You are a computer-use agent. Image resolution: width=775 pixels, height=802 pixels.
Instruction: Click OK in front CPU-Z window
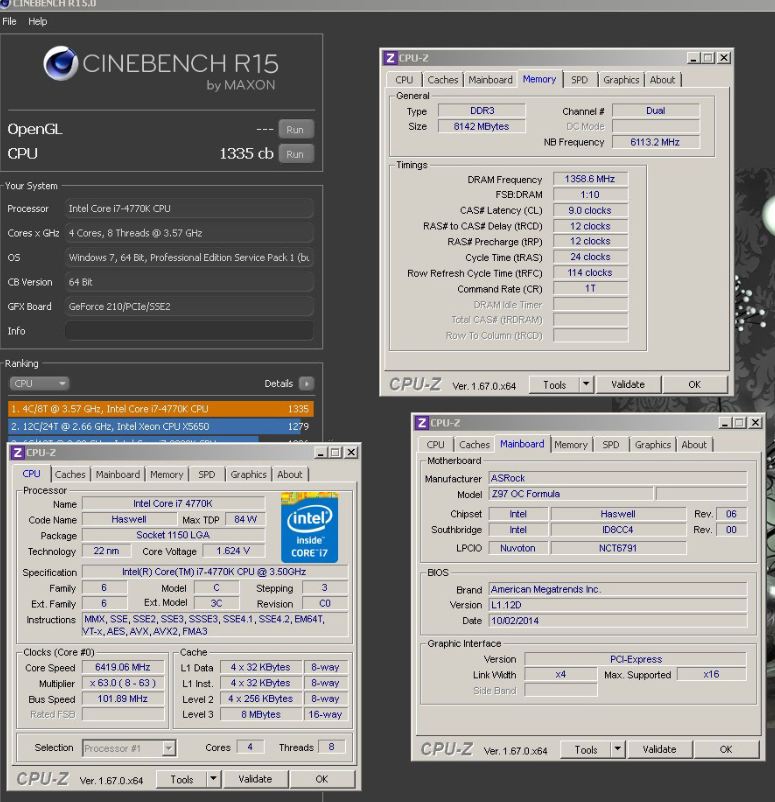(321, 779)
